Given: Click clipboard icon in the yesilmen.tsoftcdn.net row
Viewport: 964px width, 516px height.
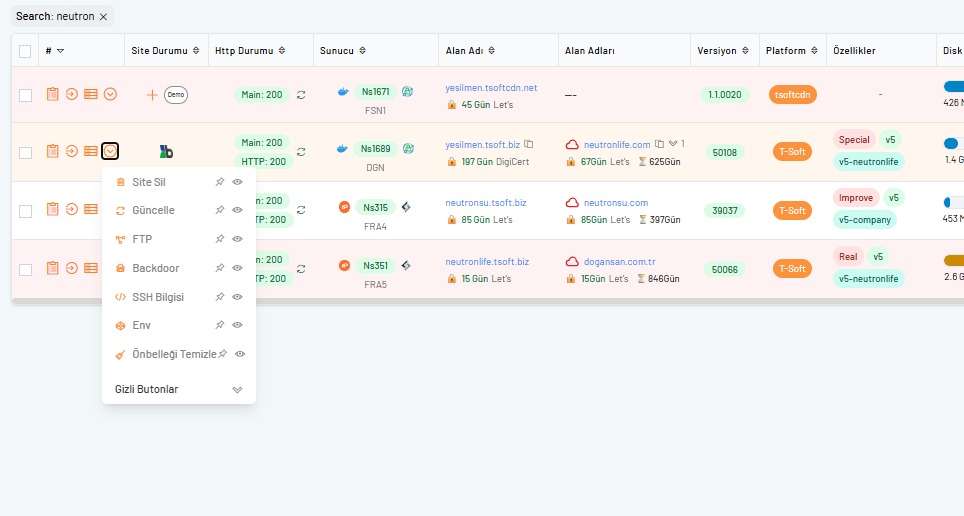Looking at the screenshot, I should (x=53, y=94).
